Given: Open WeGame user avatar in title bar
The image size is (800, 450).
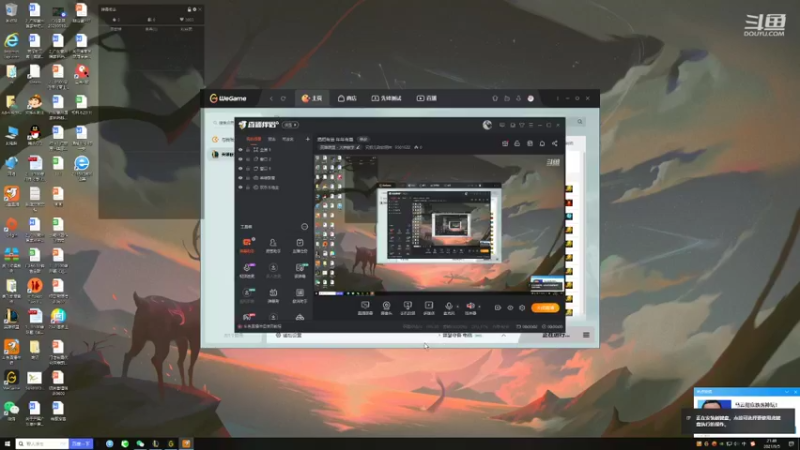Looking at the screenshot, I should point(531,98).
